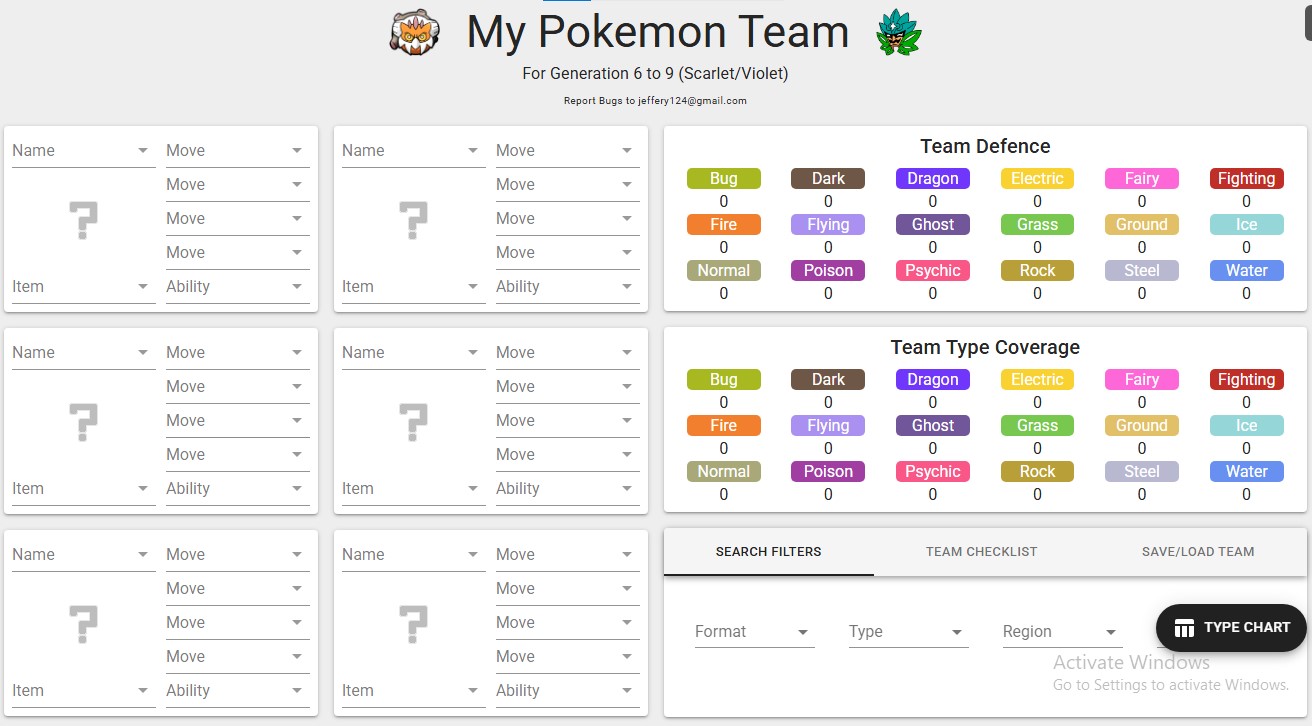This screenshot has height=726, width=1312.
Task: Open the Name dropdown in top-left card
Action: (83, 151)
